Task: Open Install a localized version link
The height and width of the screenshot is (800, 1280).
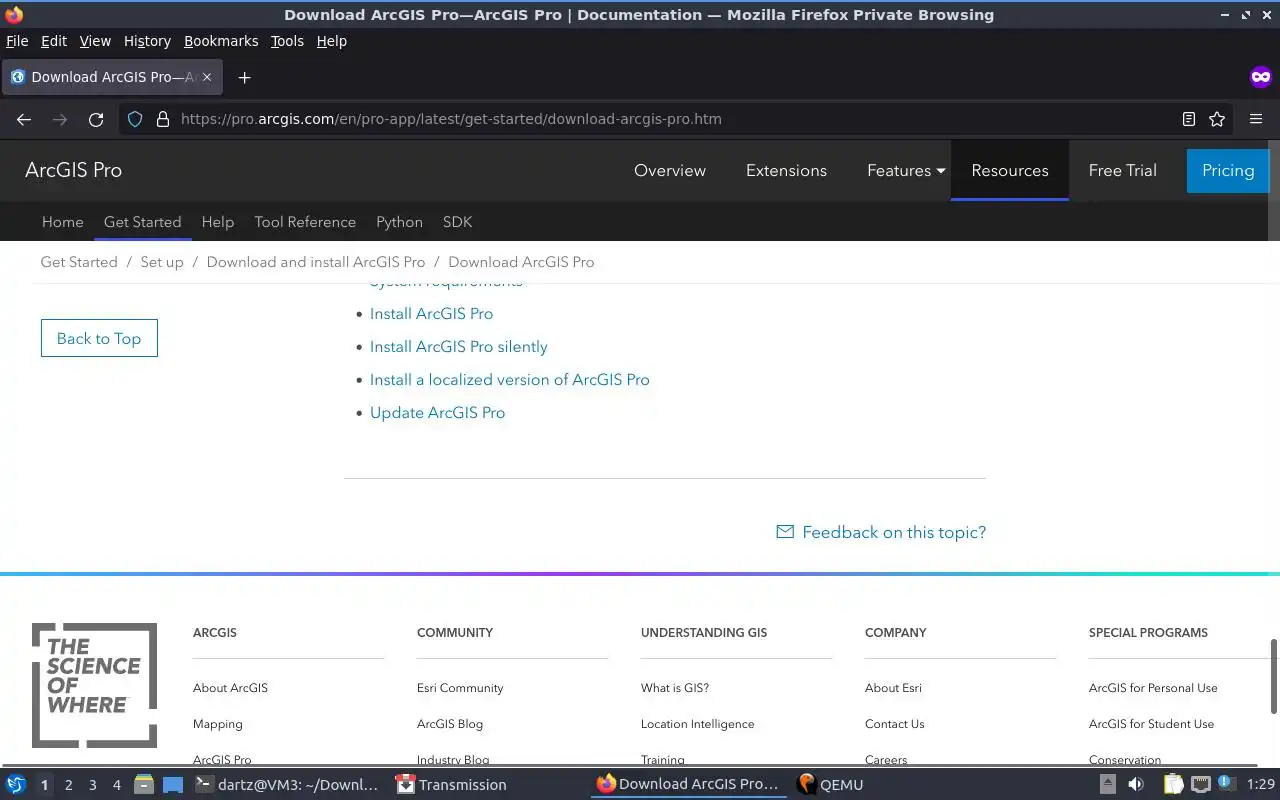Action: coord(510,380)
